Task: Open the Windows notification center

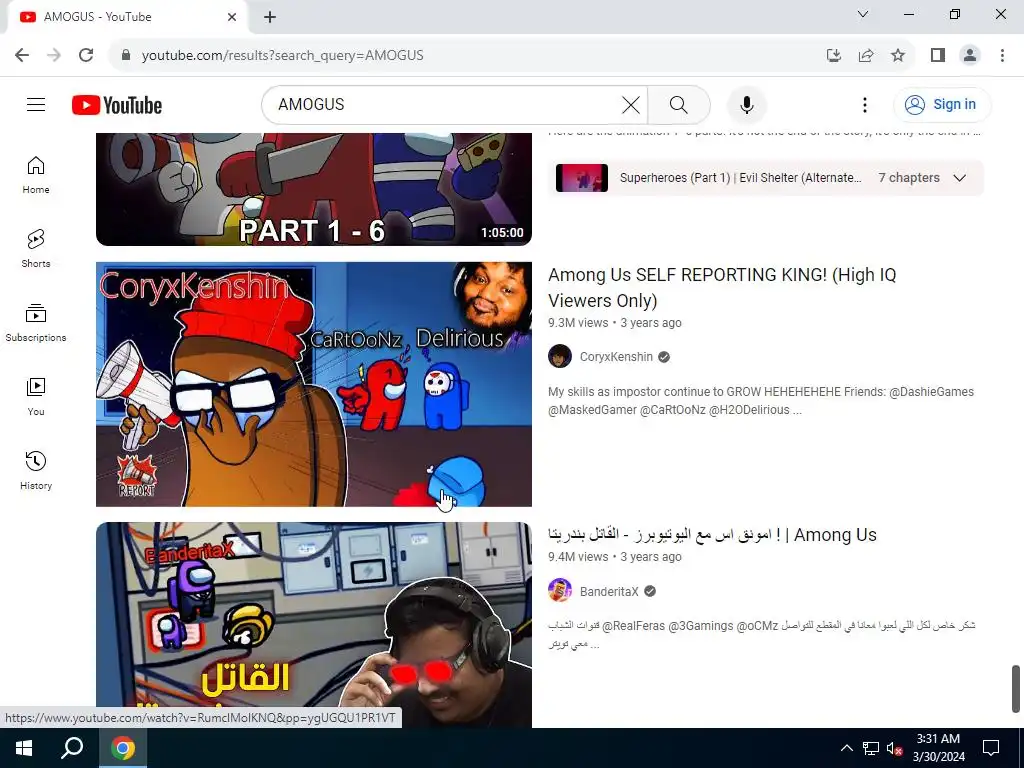Action: [991, 748]
